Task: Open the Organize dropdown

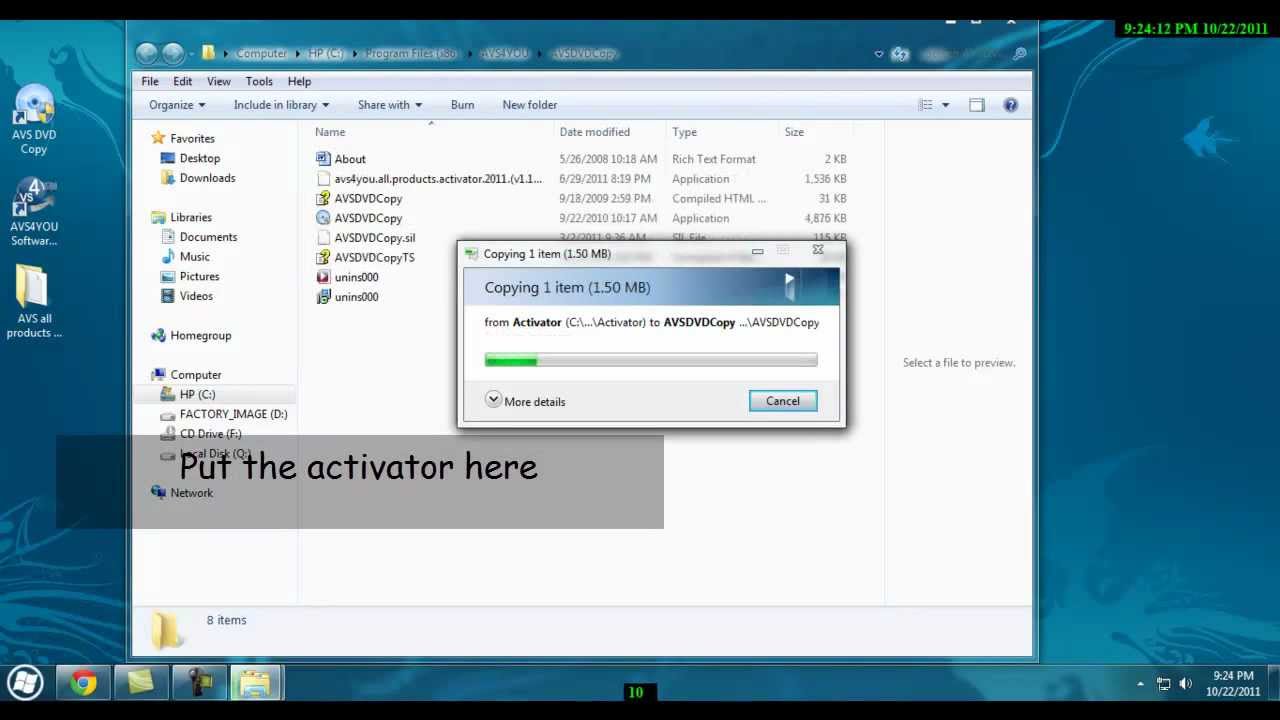Action: (x=177, y=105)
